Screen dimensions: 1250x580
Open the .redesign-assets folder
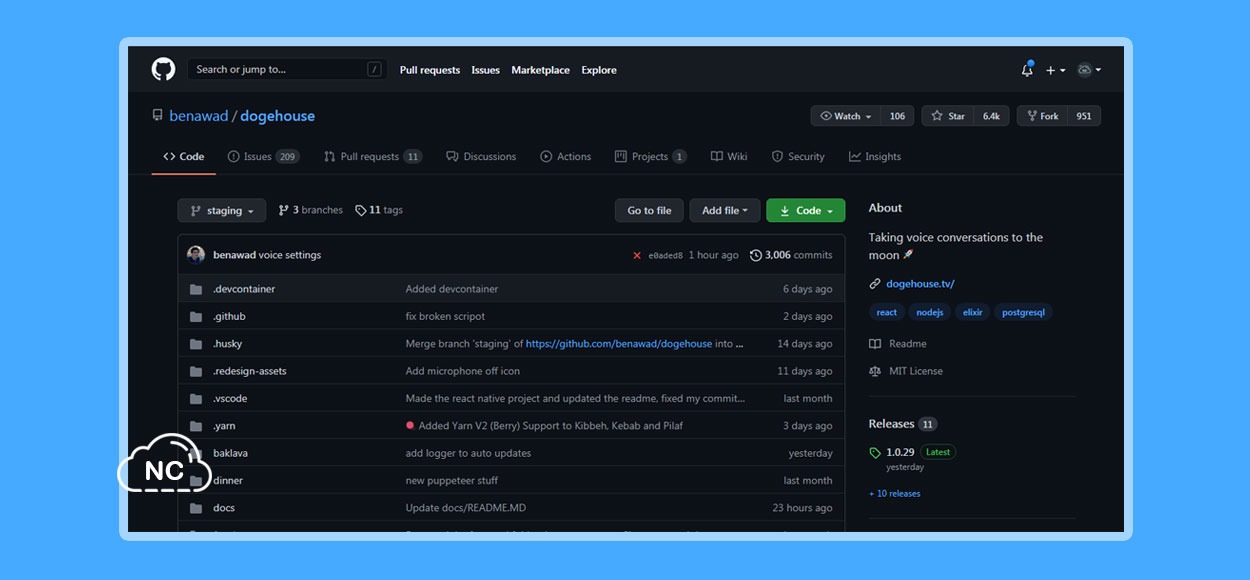pos(250,371)
